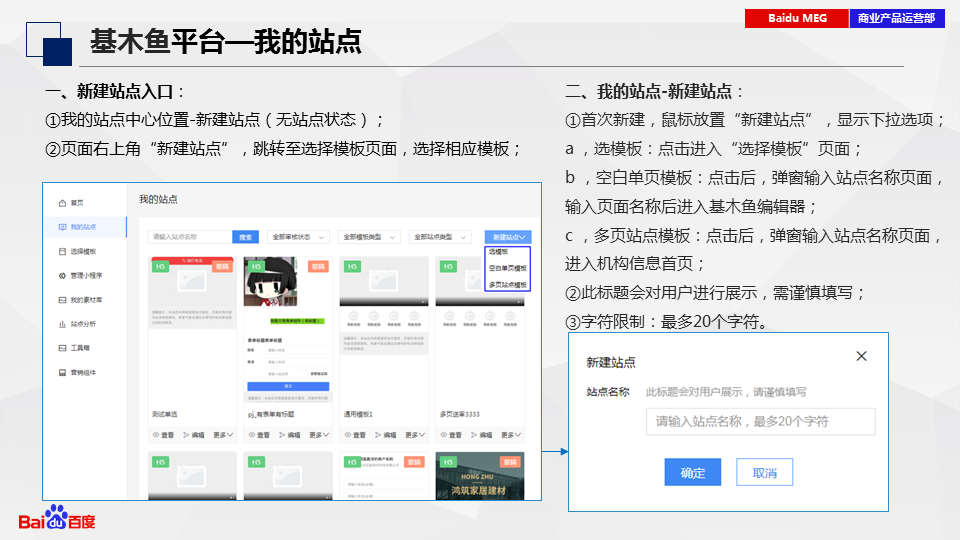
Task: Click the 新建站点 dialog title
Action: pos(610,362)
